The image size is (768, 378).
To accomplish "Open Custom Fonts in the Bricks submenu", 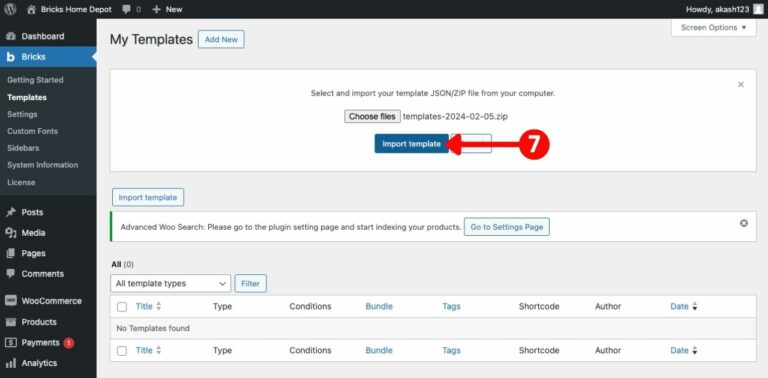I will (32, 131).
